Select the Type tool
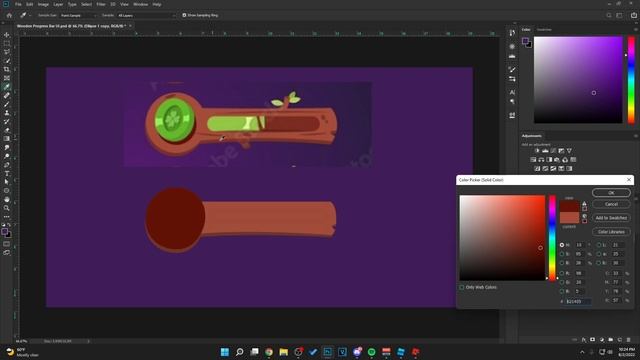Image resolution: width=640 pixels, height=360 pixels. tap(7, 173)
